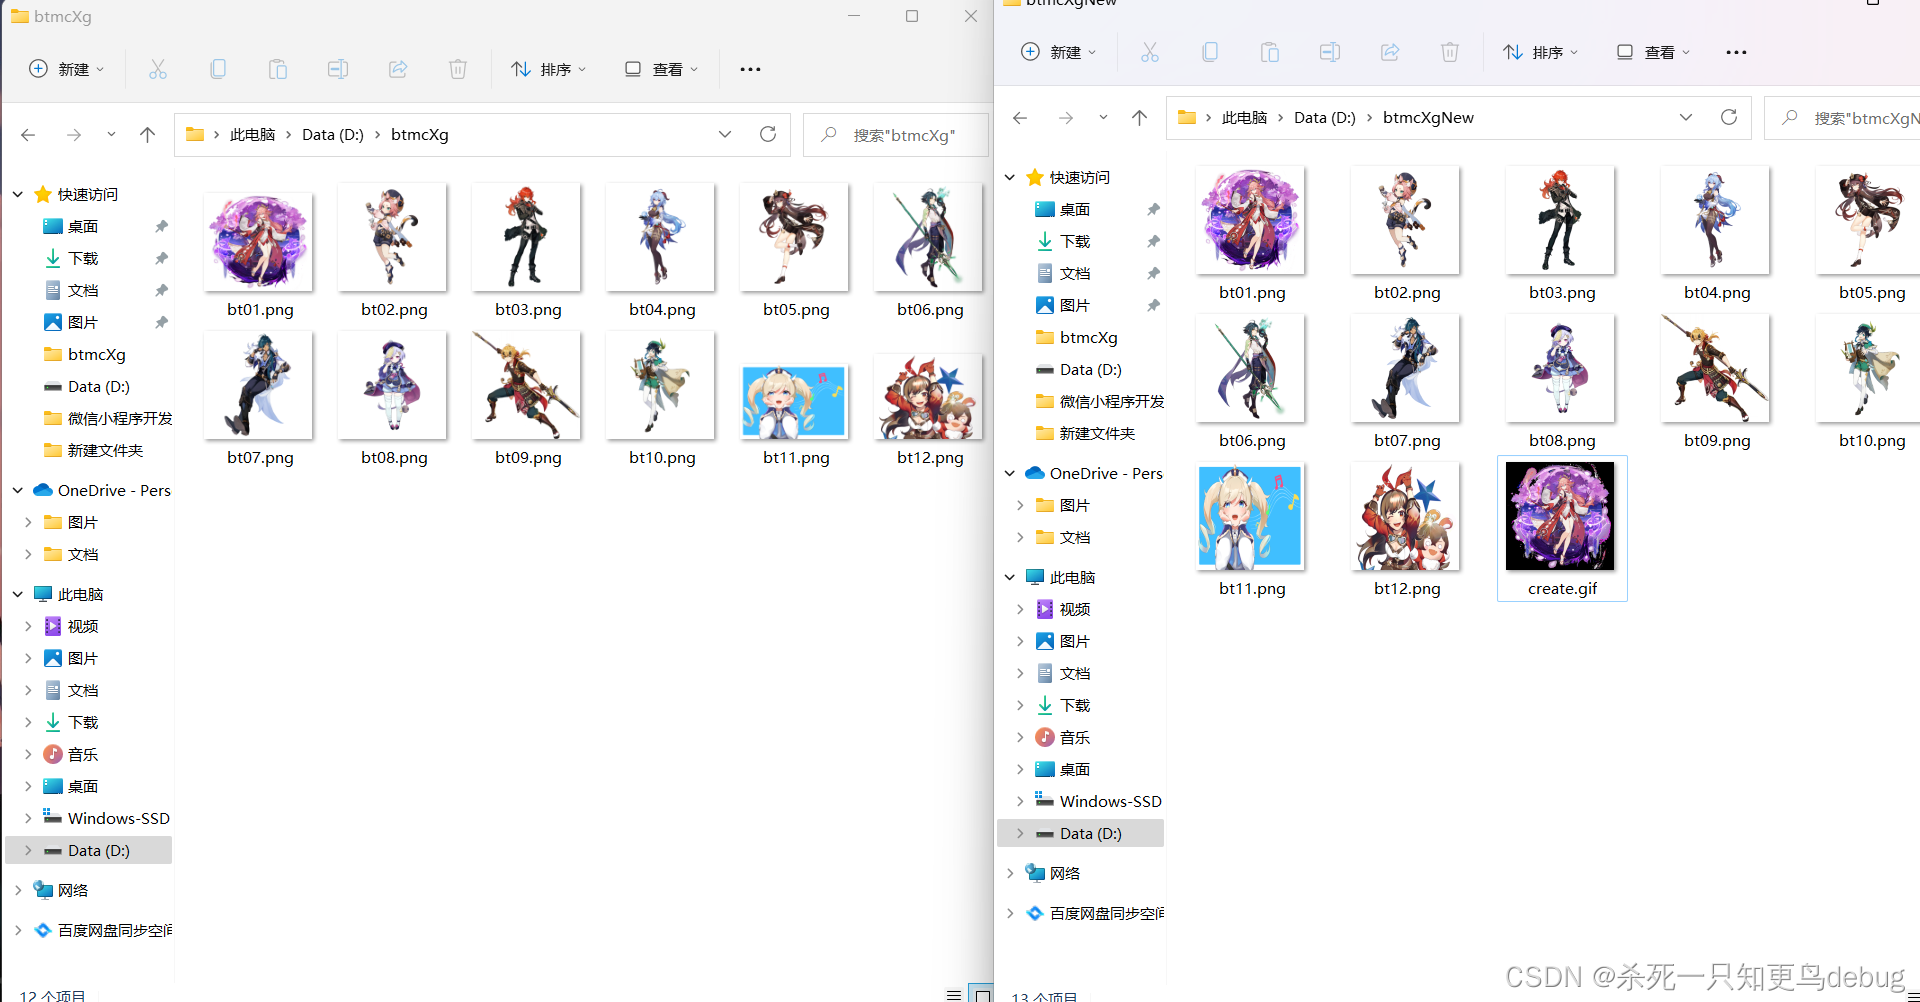Go forward using the arrow in btmcXgNew window
Viewport: 1920px width, 1002px height.
tap(1066, 117)
